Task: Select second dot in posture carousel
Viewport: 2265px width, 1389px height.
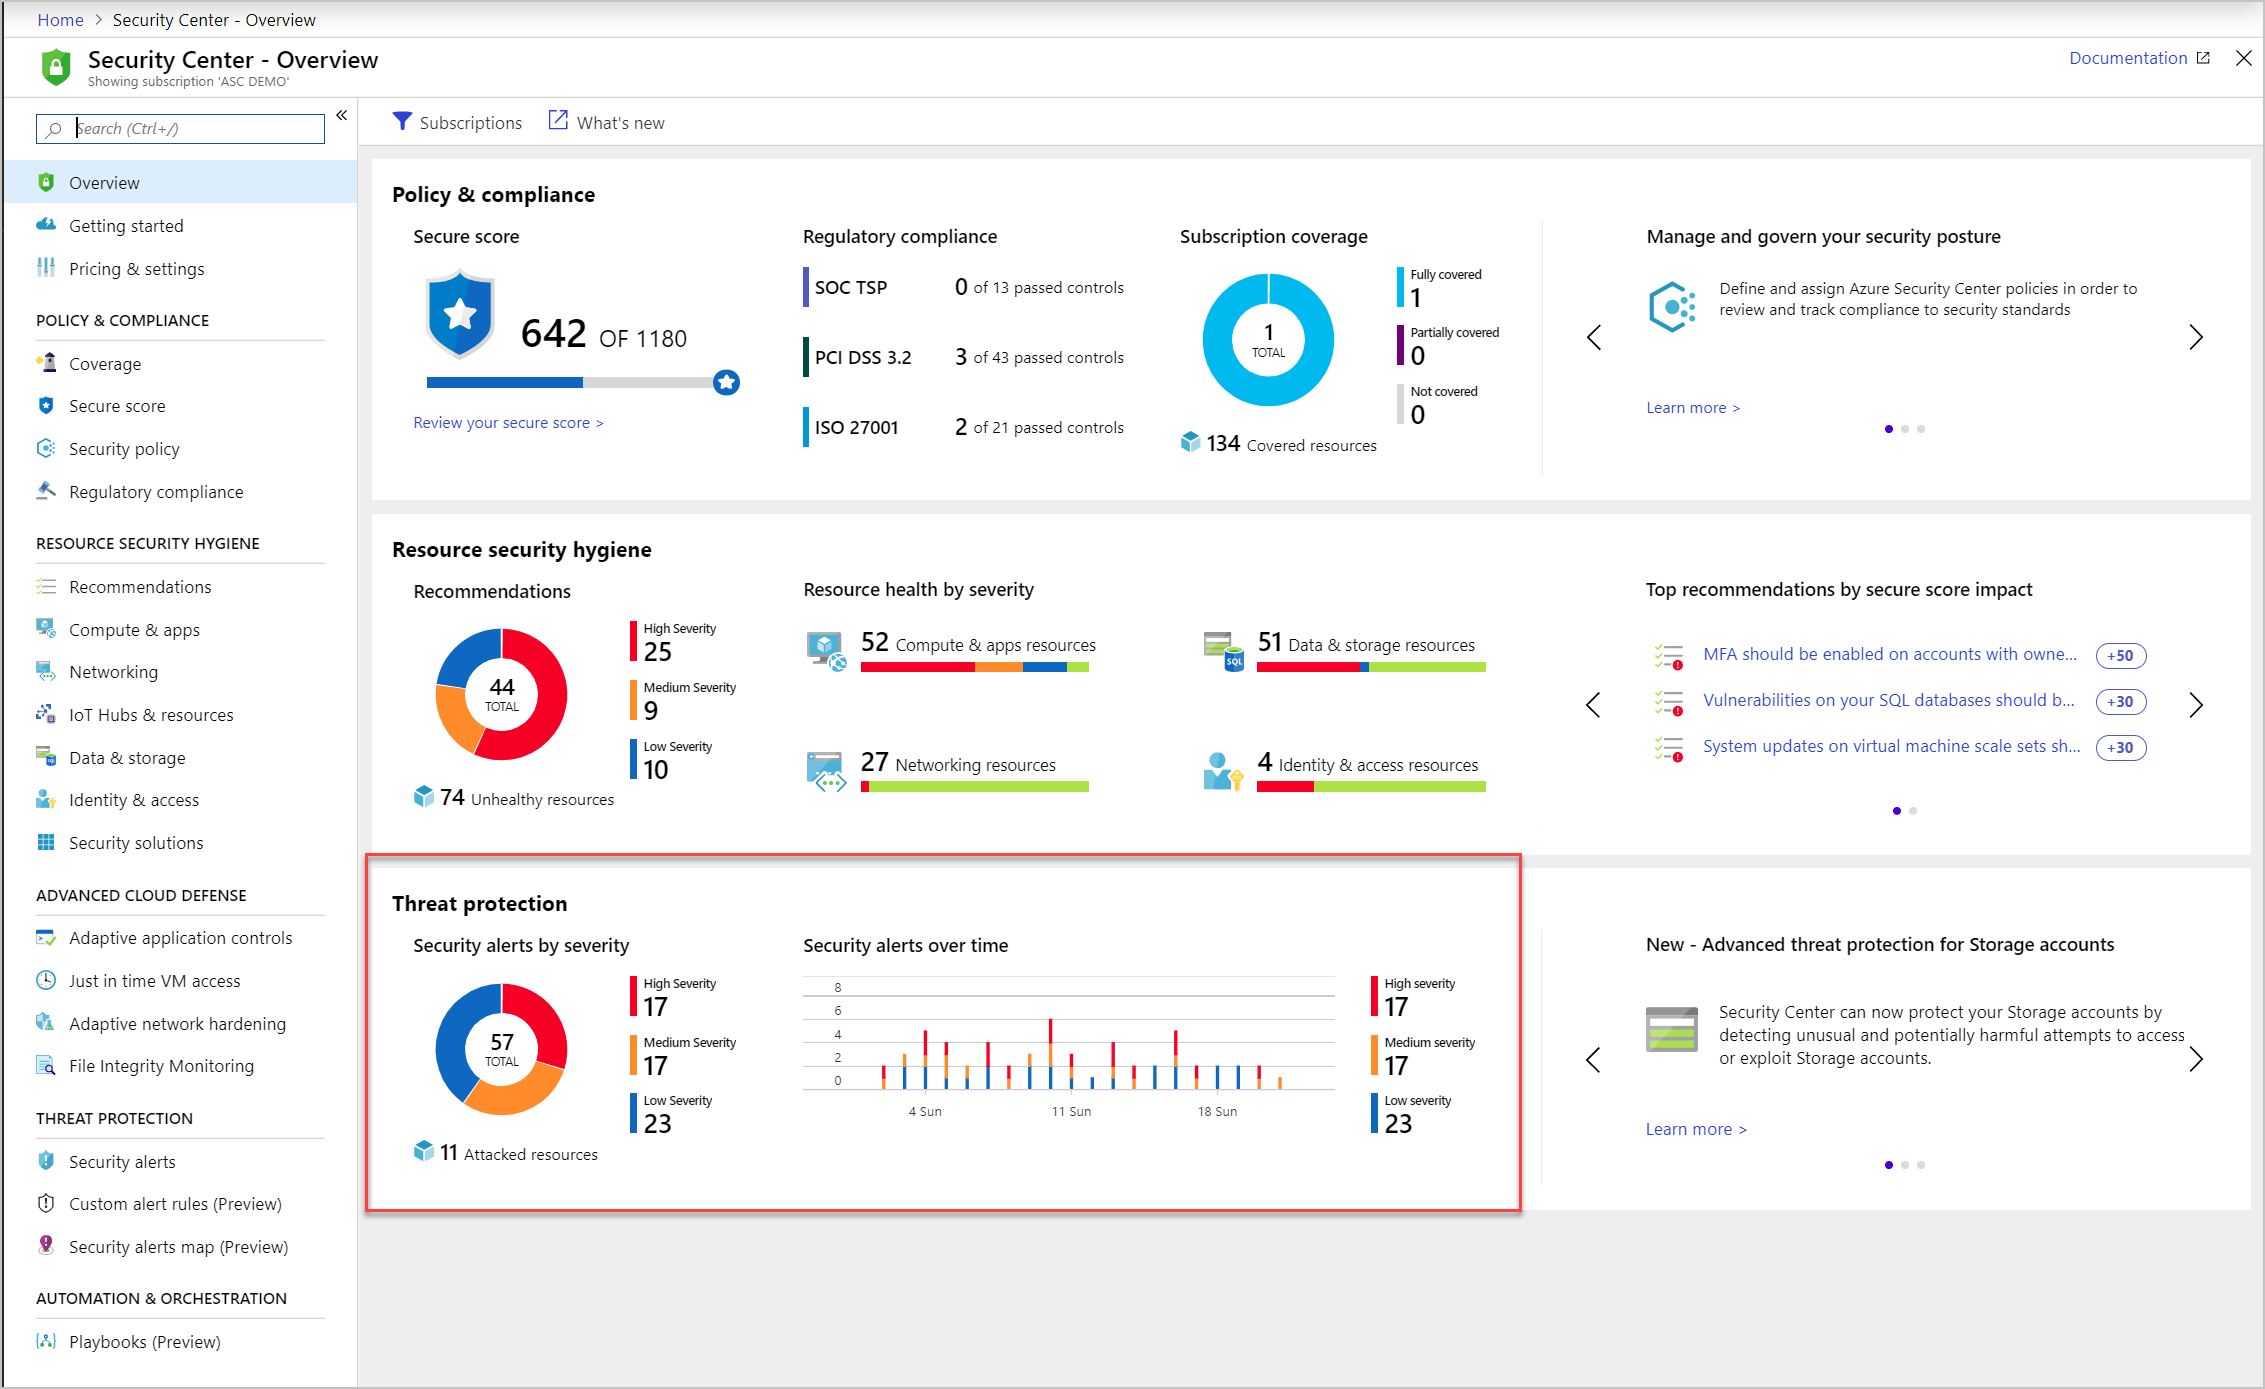Action: click(1905, 429)
